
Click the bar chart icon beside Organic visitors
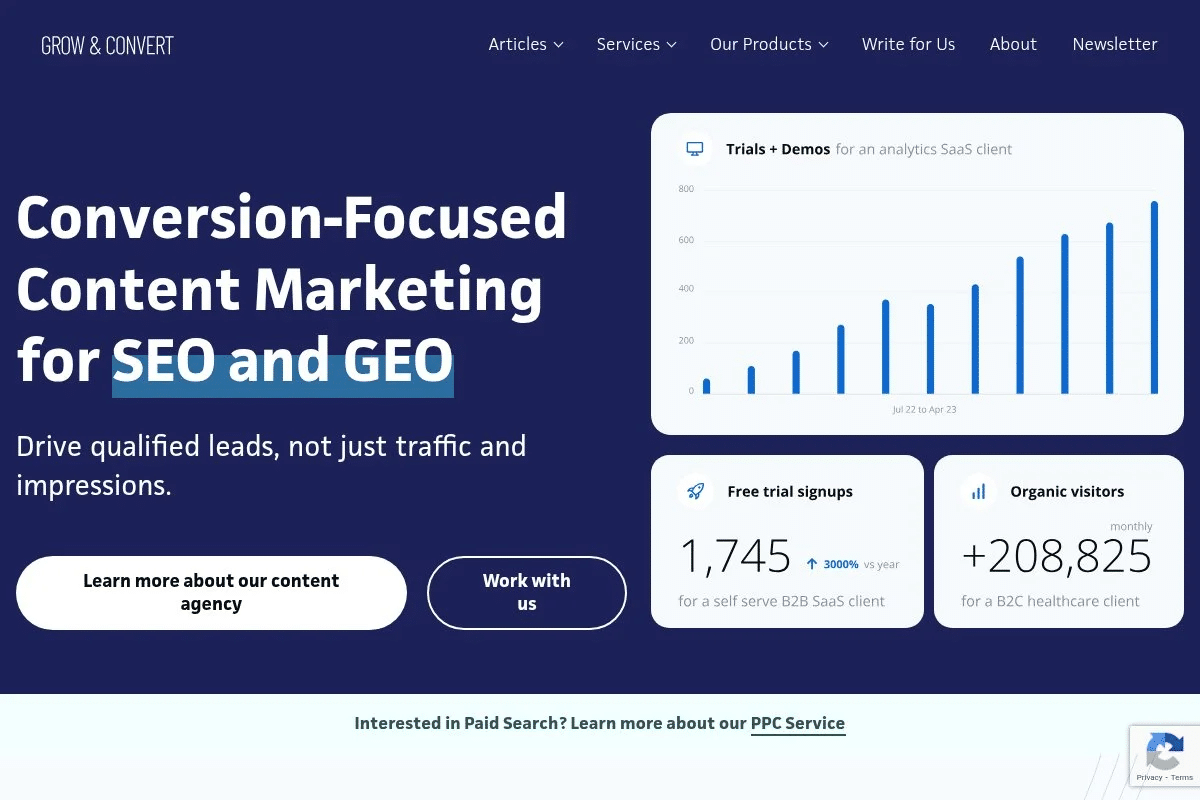[978, 491]
